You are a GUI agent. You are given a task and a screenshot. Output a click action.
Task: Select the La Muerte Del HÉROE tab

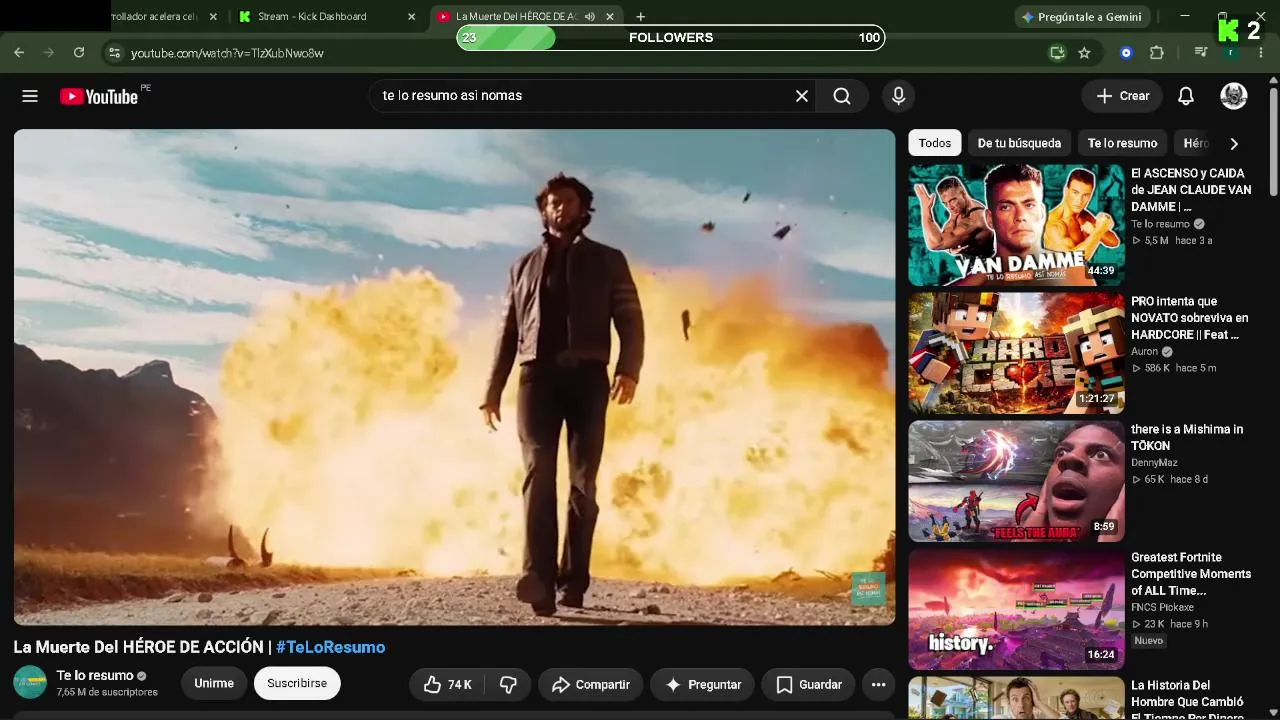(526, 17)
